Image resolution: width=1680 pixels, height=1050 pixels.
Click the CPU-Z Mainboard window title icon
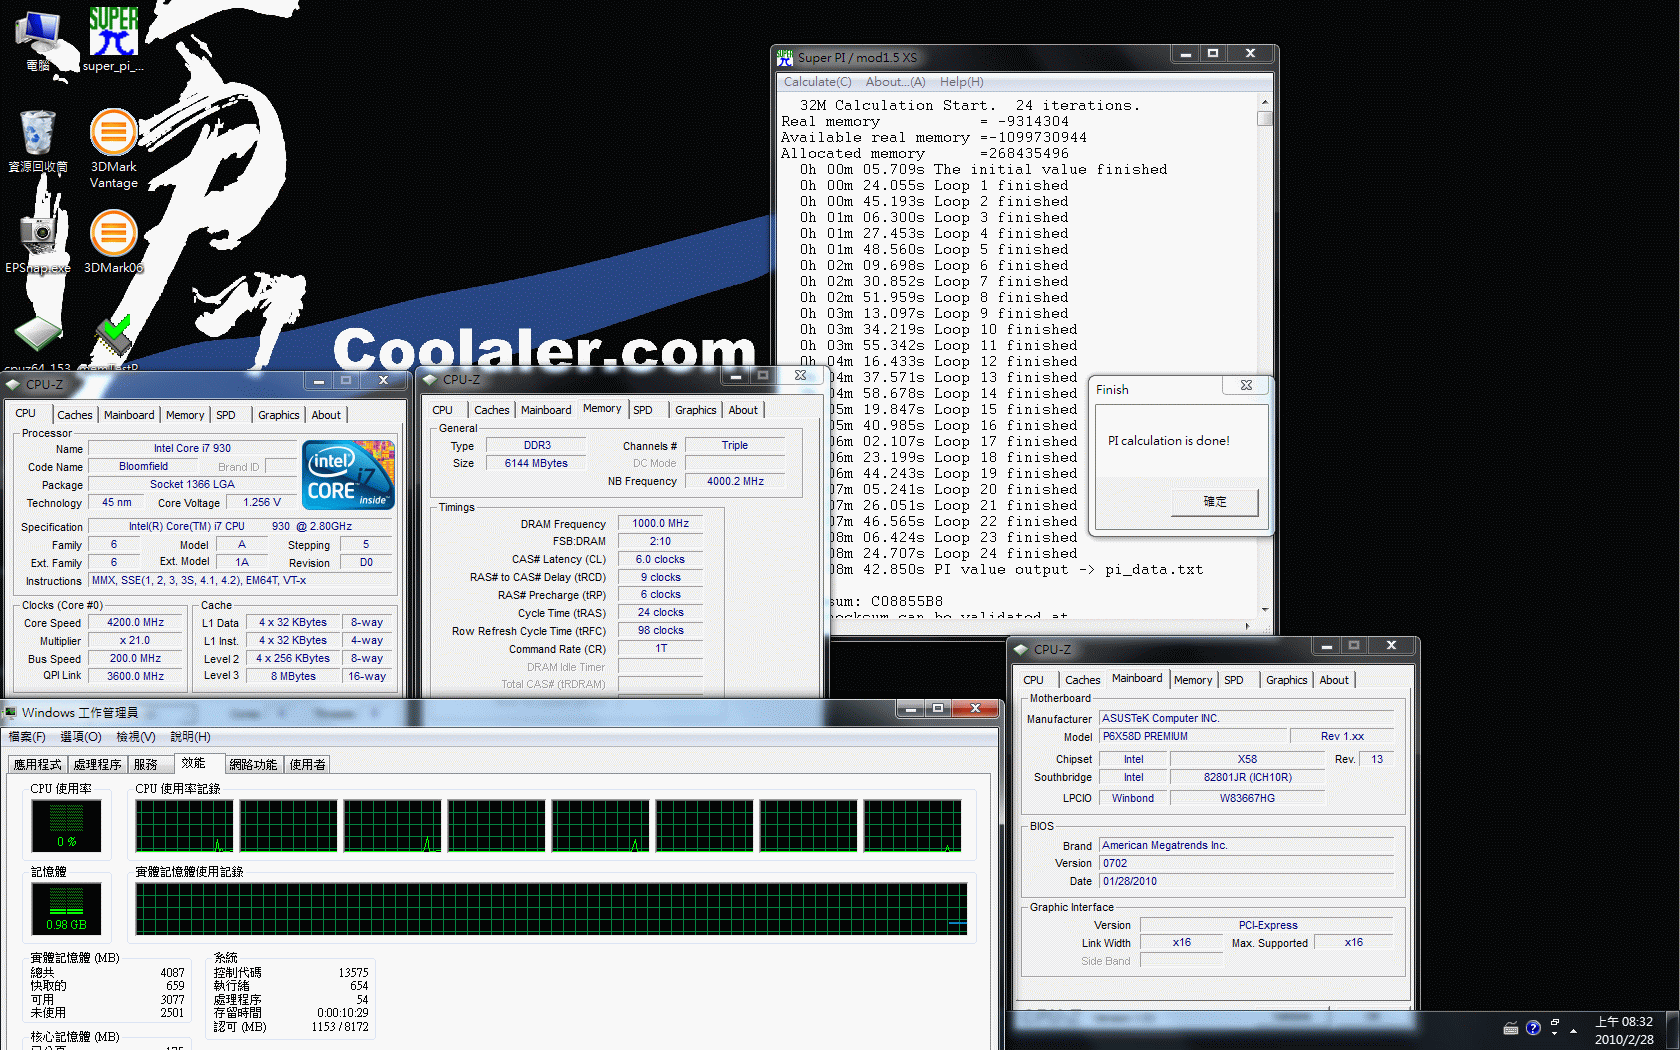tap(1021, 650)
